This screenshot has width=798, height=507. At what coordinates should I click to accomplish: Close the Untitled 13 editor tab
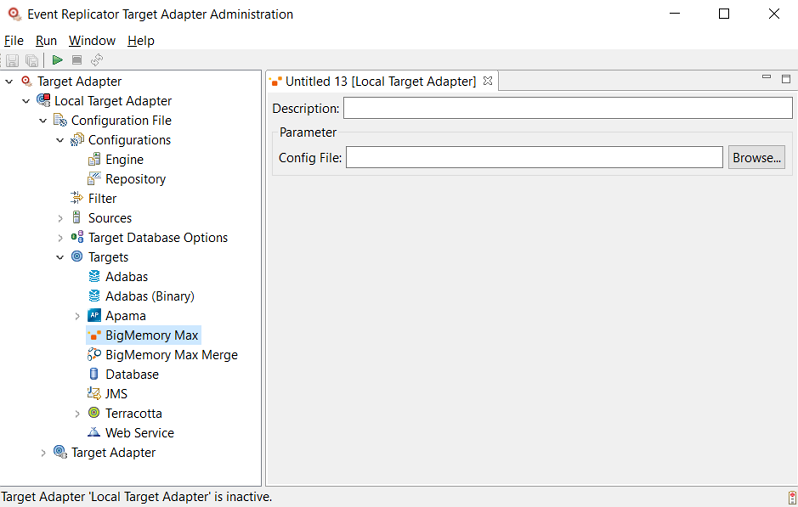488,81
